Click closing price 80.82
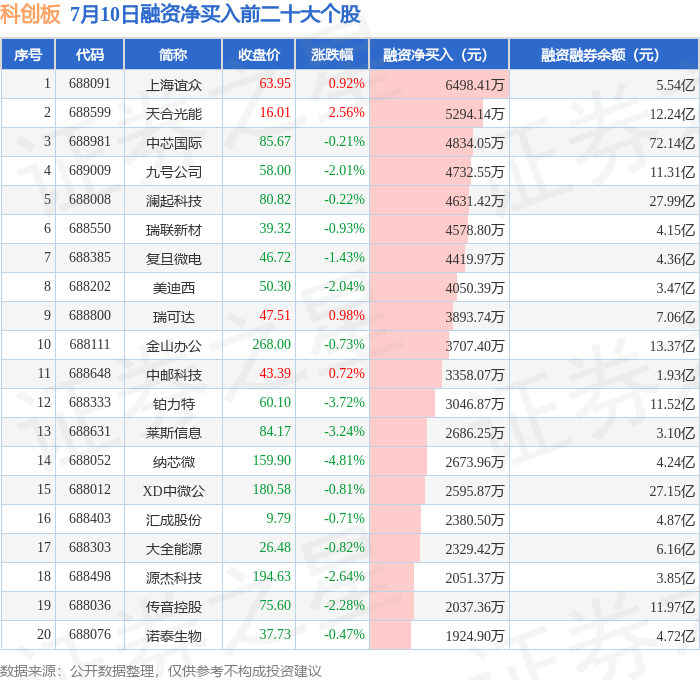The height and width of the screenshot is (680, 700). coord(275,200)
